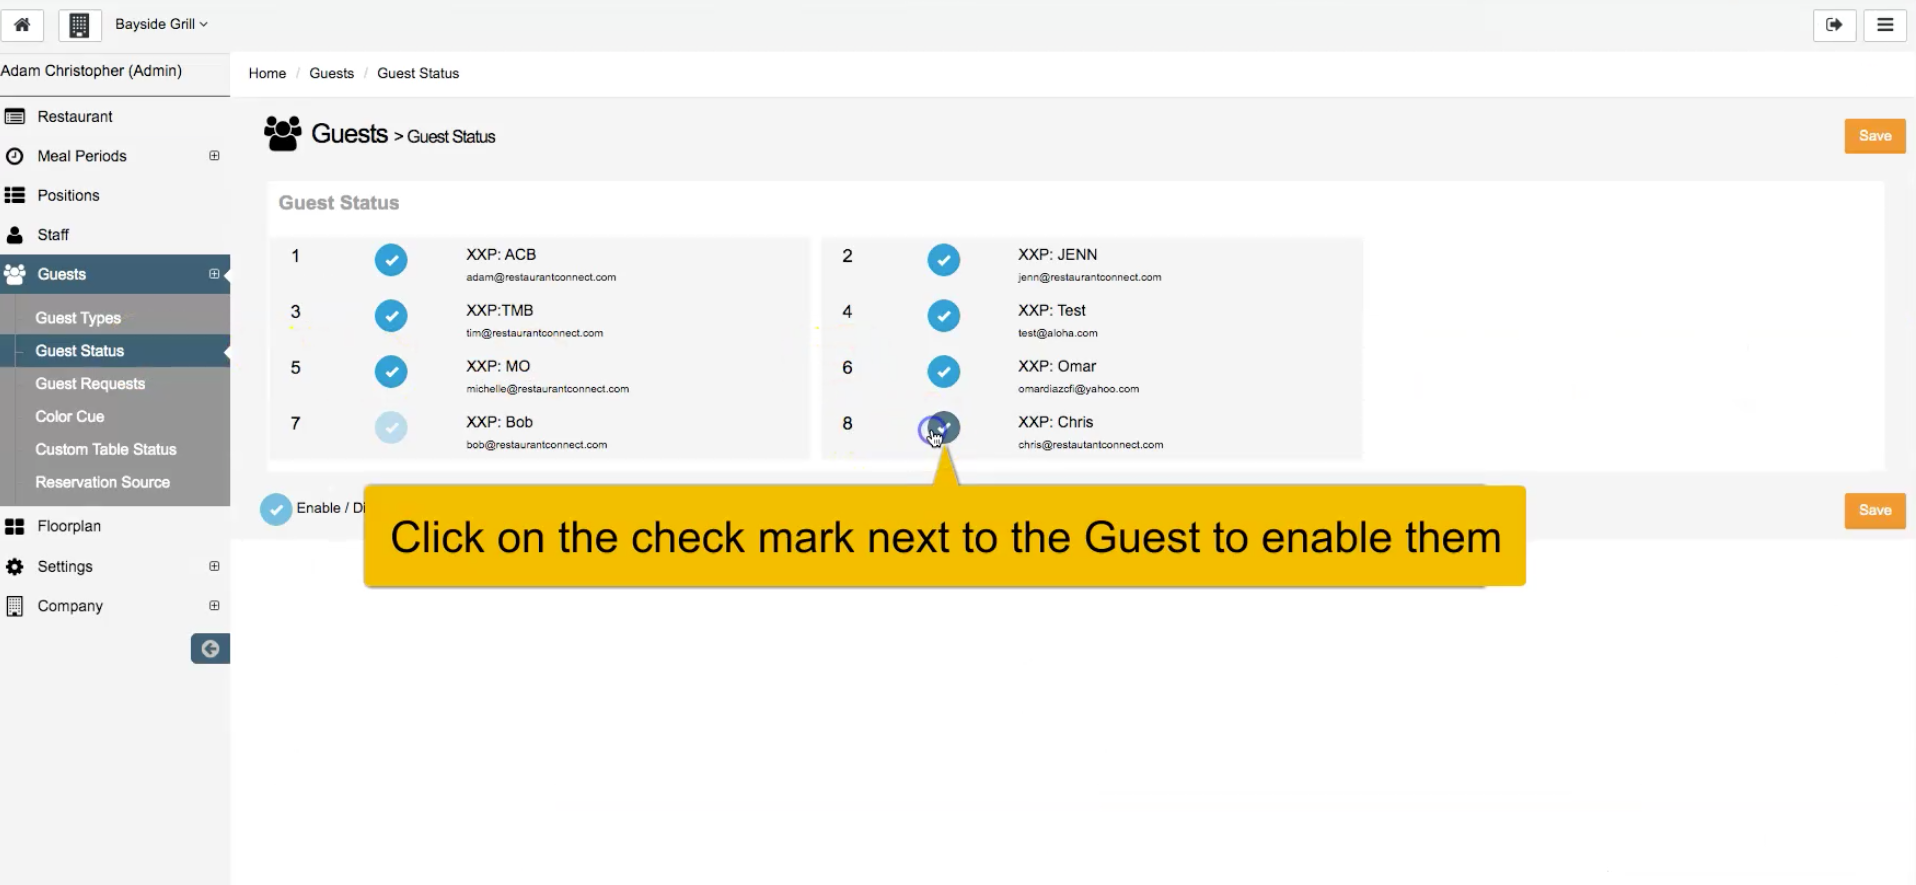This screenshot has width=1916, height=885.
Task: Toggle check mark for XXP: Bob
Action: (391, 428)
